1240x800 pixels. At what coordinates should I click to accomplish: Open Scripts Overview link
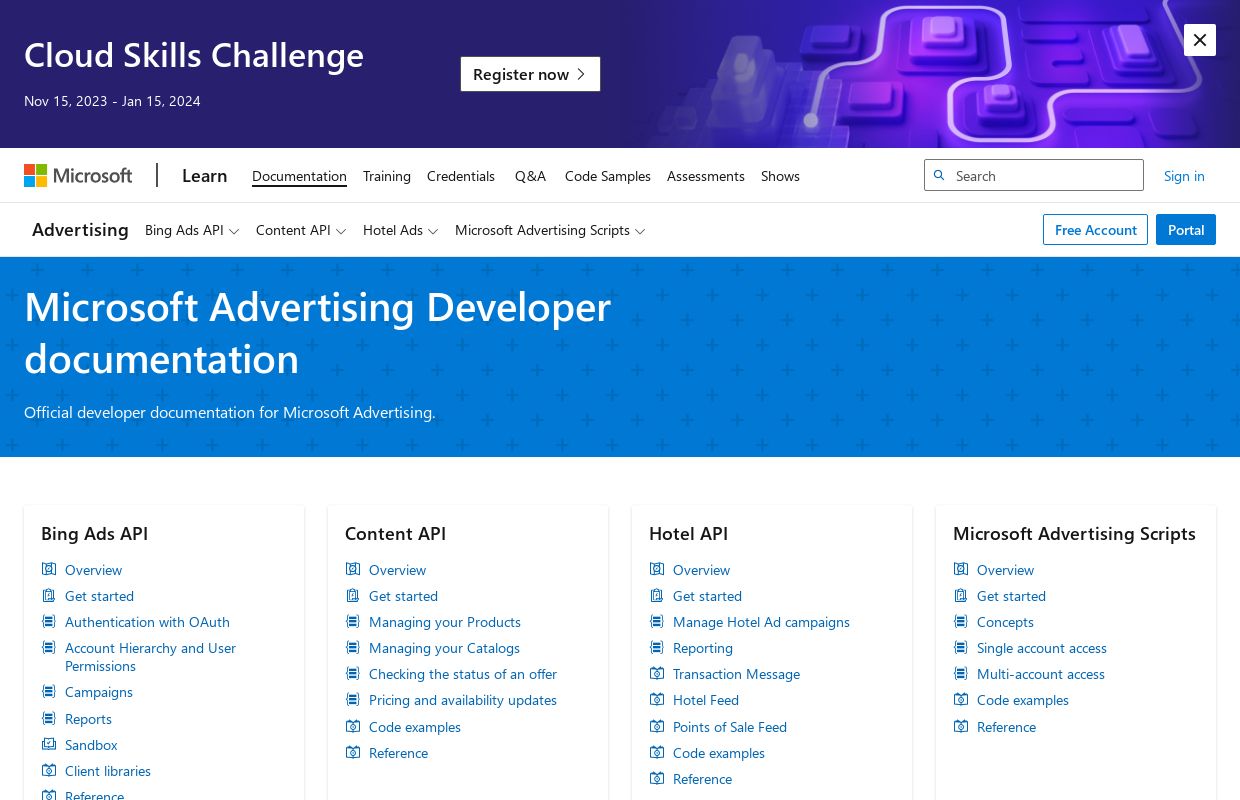(1005, 570)
